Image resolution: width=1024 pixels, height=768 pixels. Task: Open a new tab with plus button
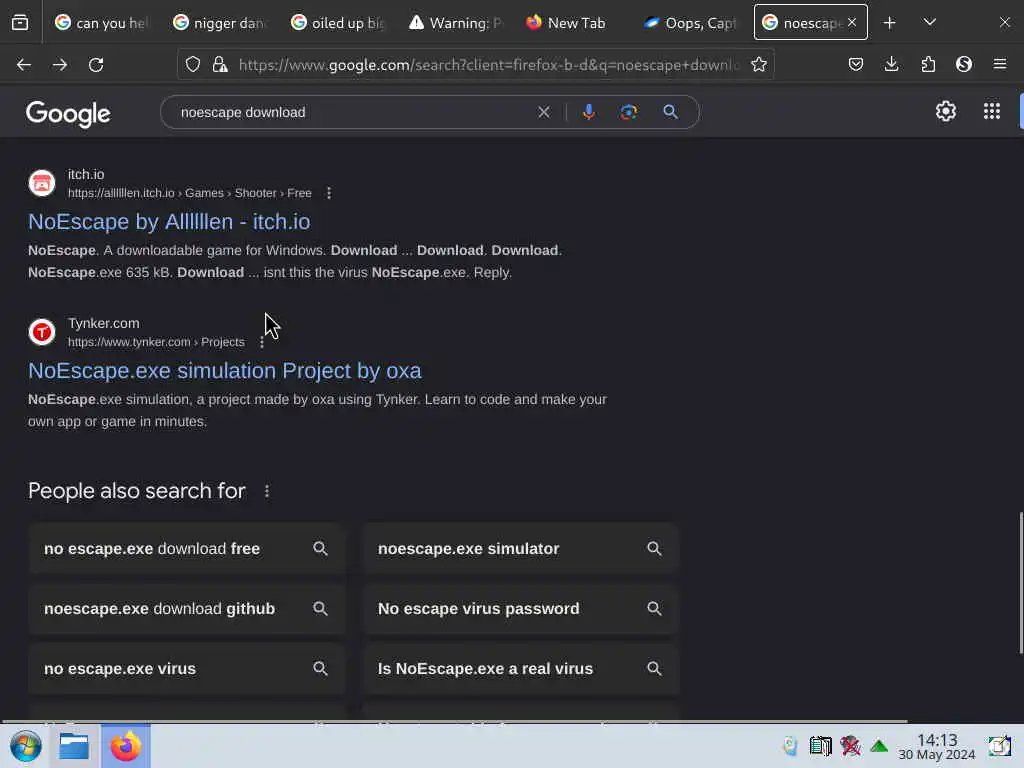tap(889, 23)
